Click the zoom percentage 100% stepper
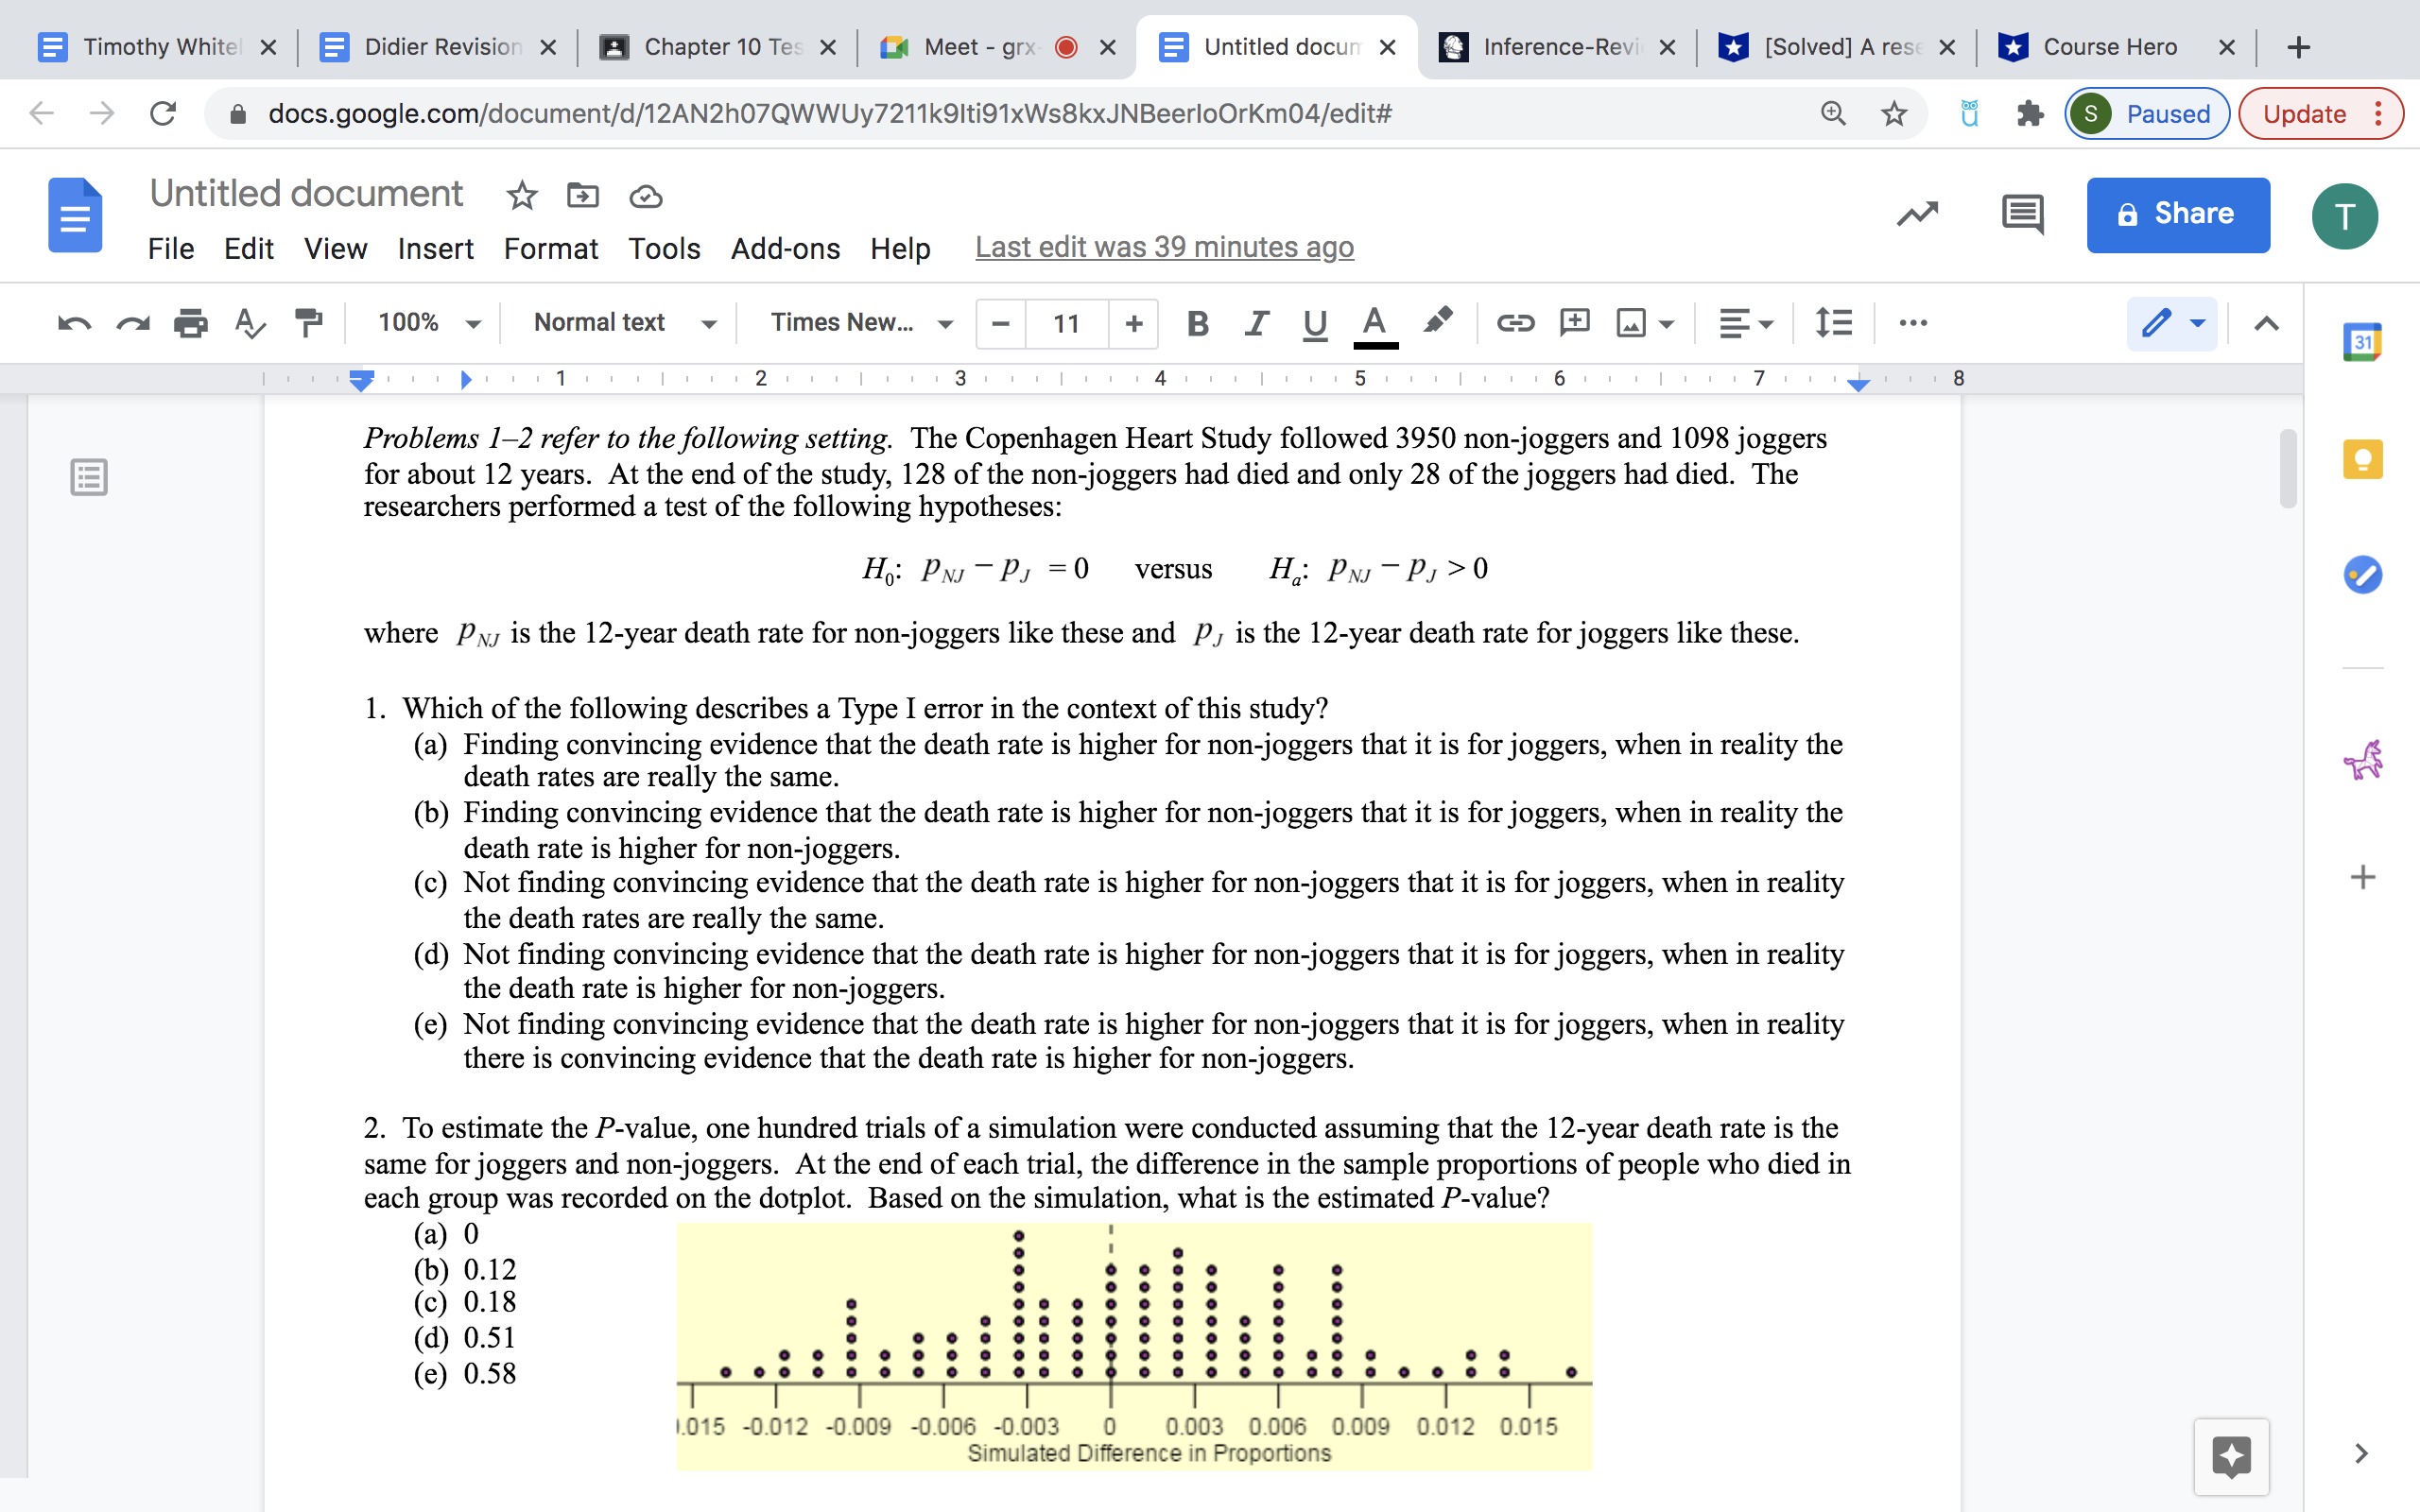 (x=423, y=318)
